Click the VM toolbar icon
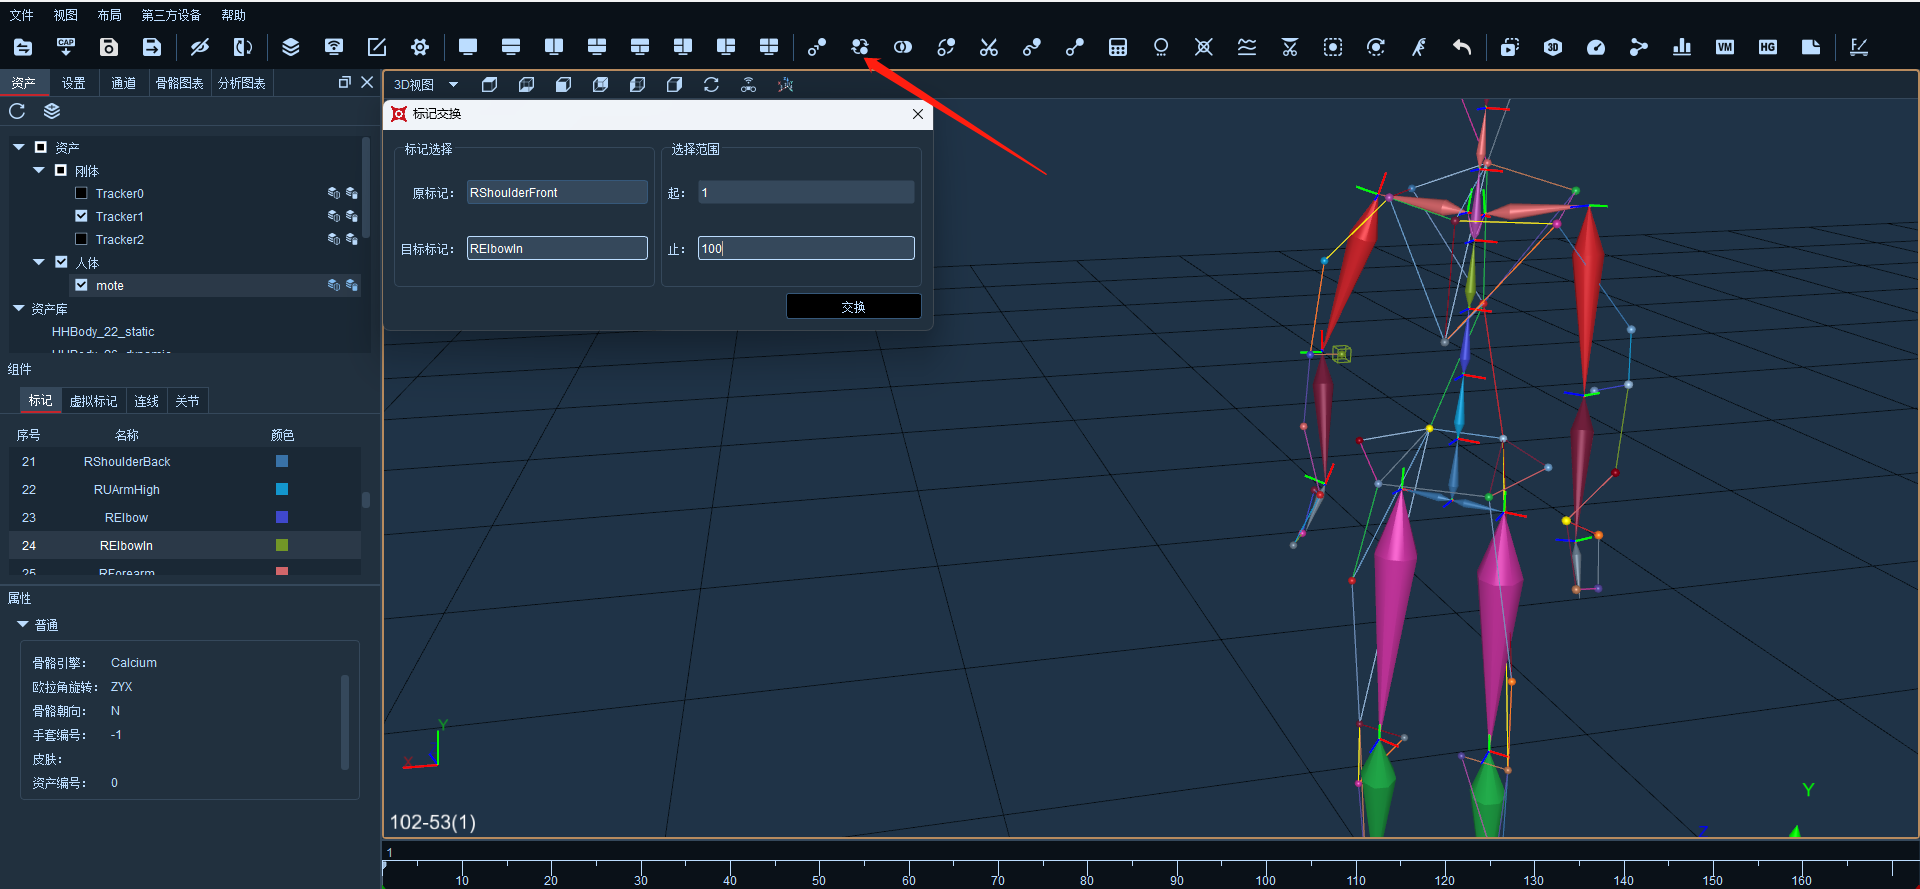This screenshot has height=889, width=1920. click(1725, 47)
